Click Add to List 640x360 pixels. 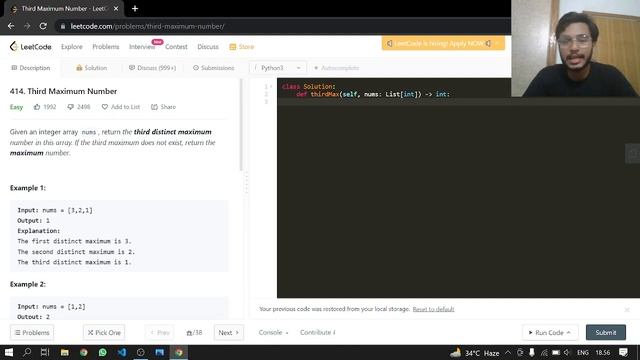coord(121,107)
